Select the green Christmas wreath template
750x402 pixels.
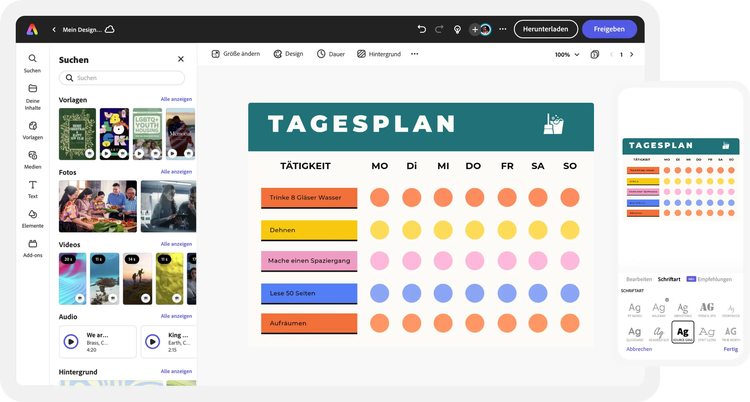(x=77, y=134)
